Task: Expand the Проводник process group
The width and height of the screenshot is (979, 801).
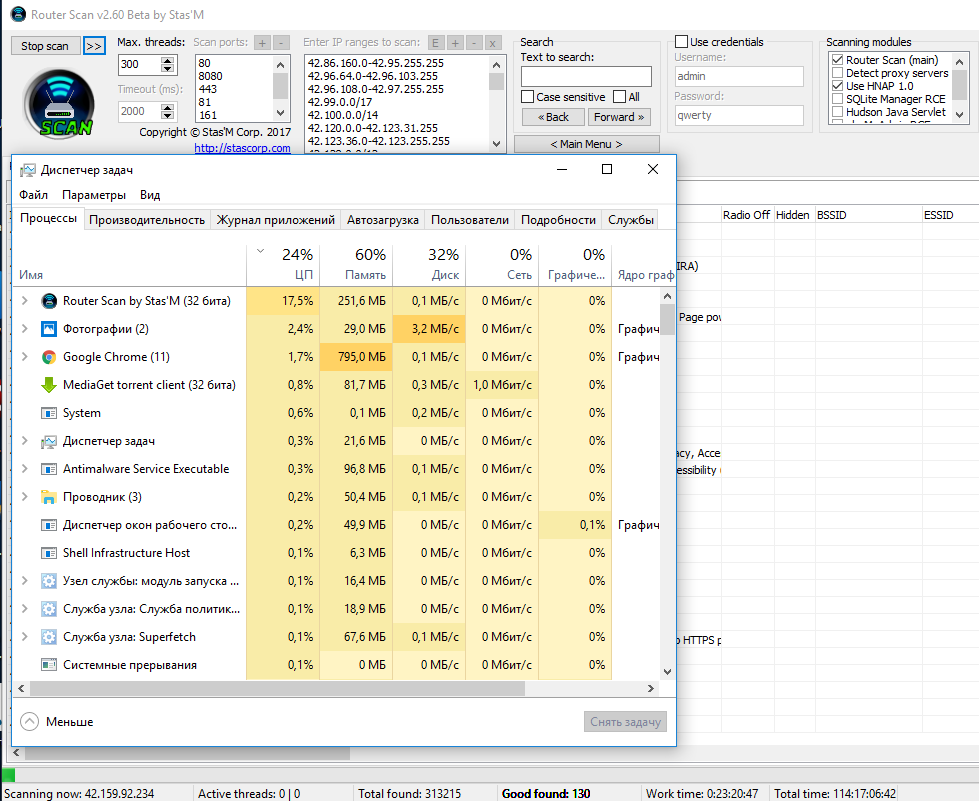Action: pos(25,497)
